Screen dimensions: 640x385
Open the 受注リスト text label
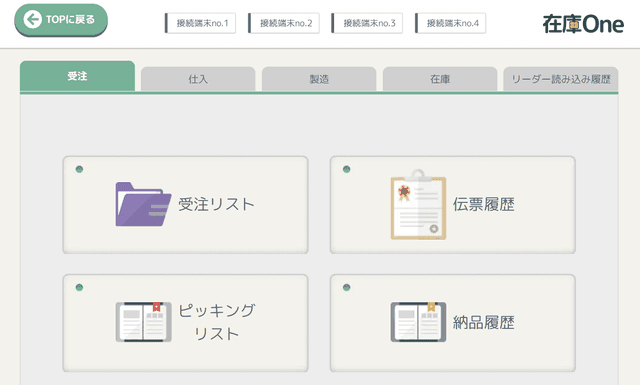point(216,204)
